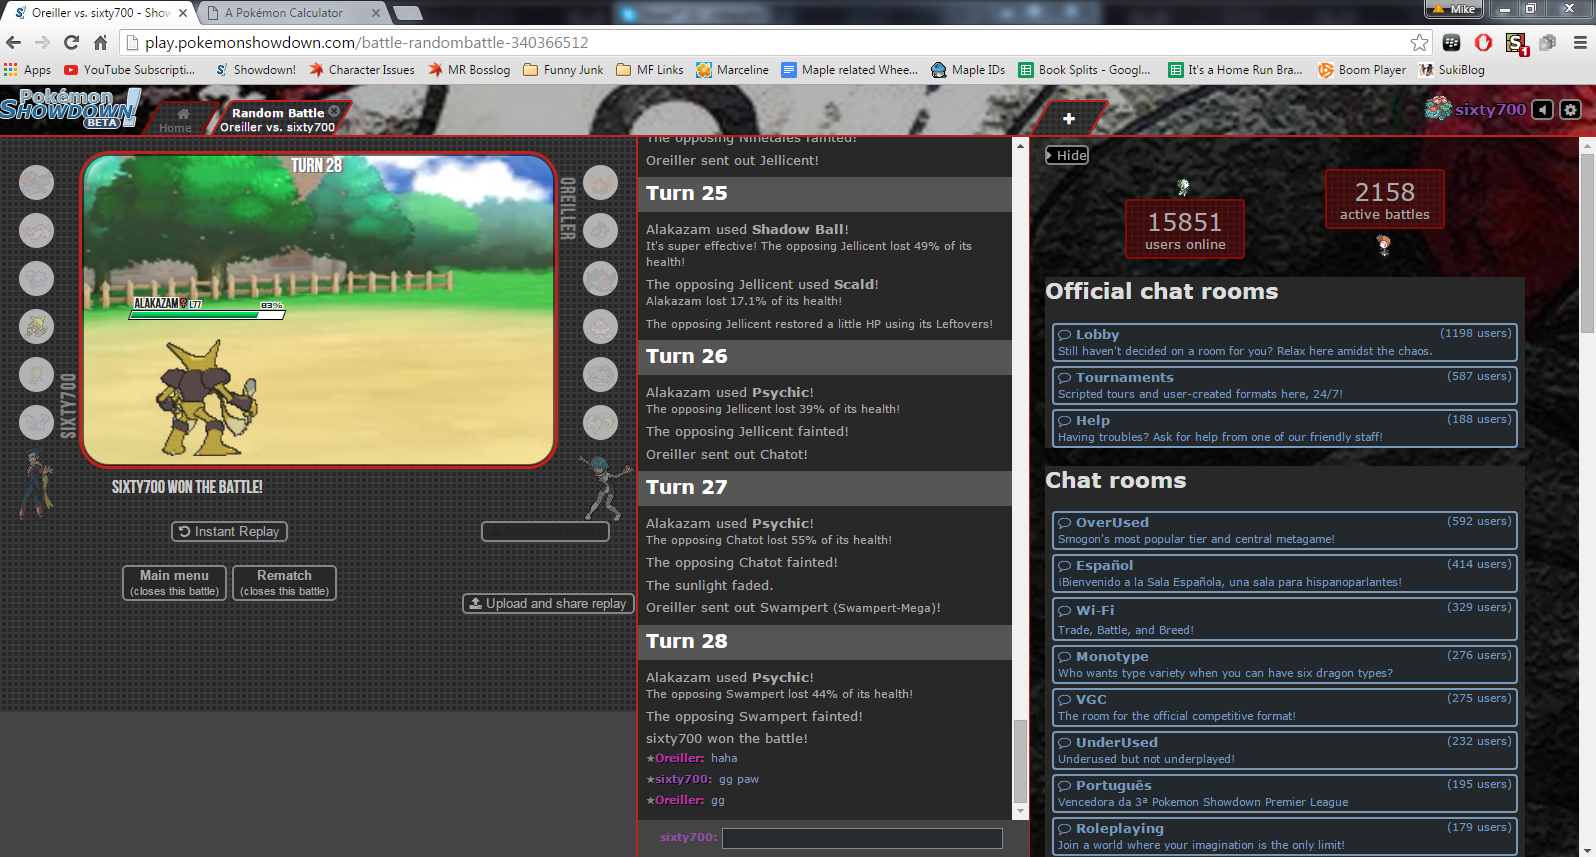Join the Monotype chat room

tap(1284, 664)
